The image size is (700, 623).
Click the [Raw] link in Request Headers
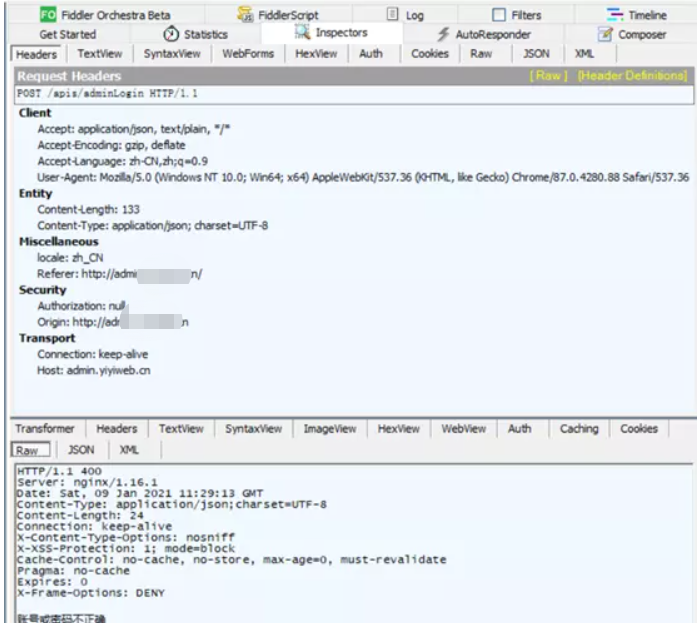click(548, 75)
